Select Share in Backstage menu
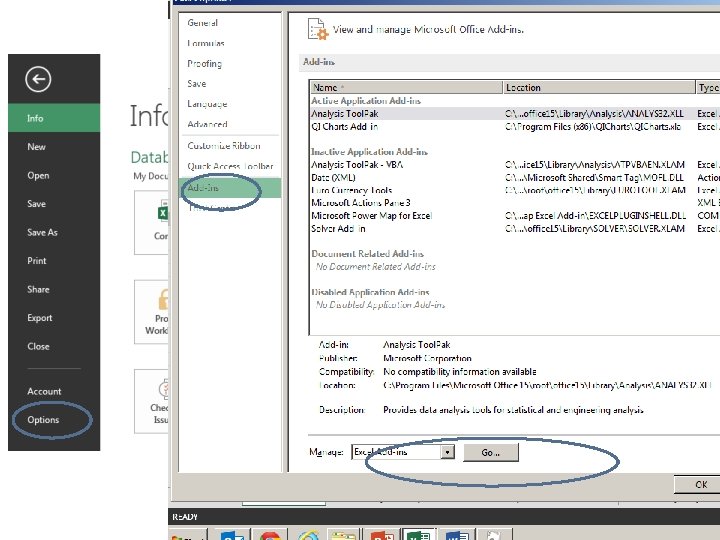Image resolution: width=720 pixels, height=540 pixels. pyautogui.click(x=54, y=289)
